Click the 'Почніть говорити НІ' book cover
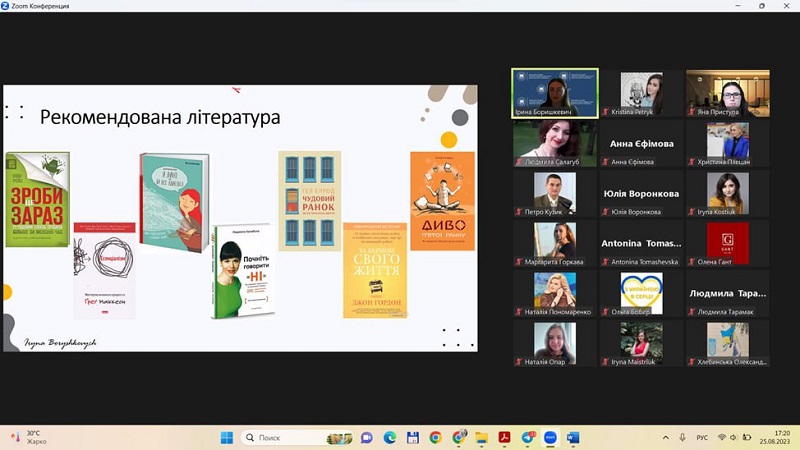800x450 pixels. point(243,271)
